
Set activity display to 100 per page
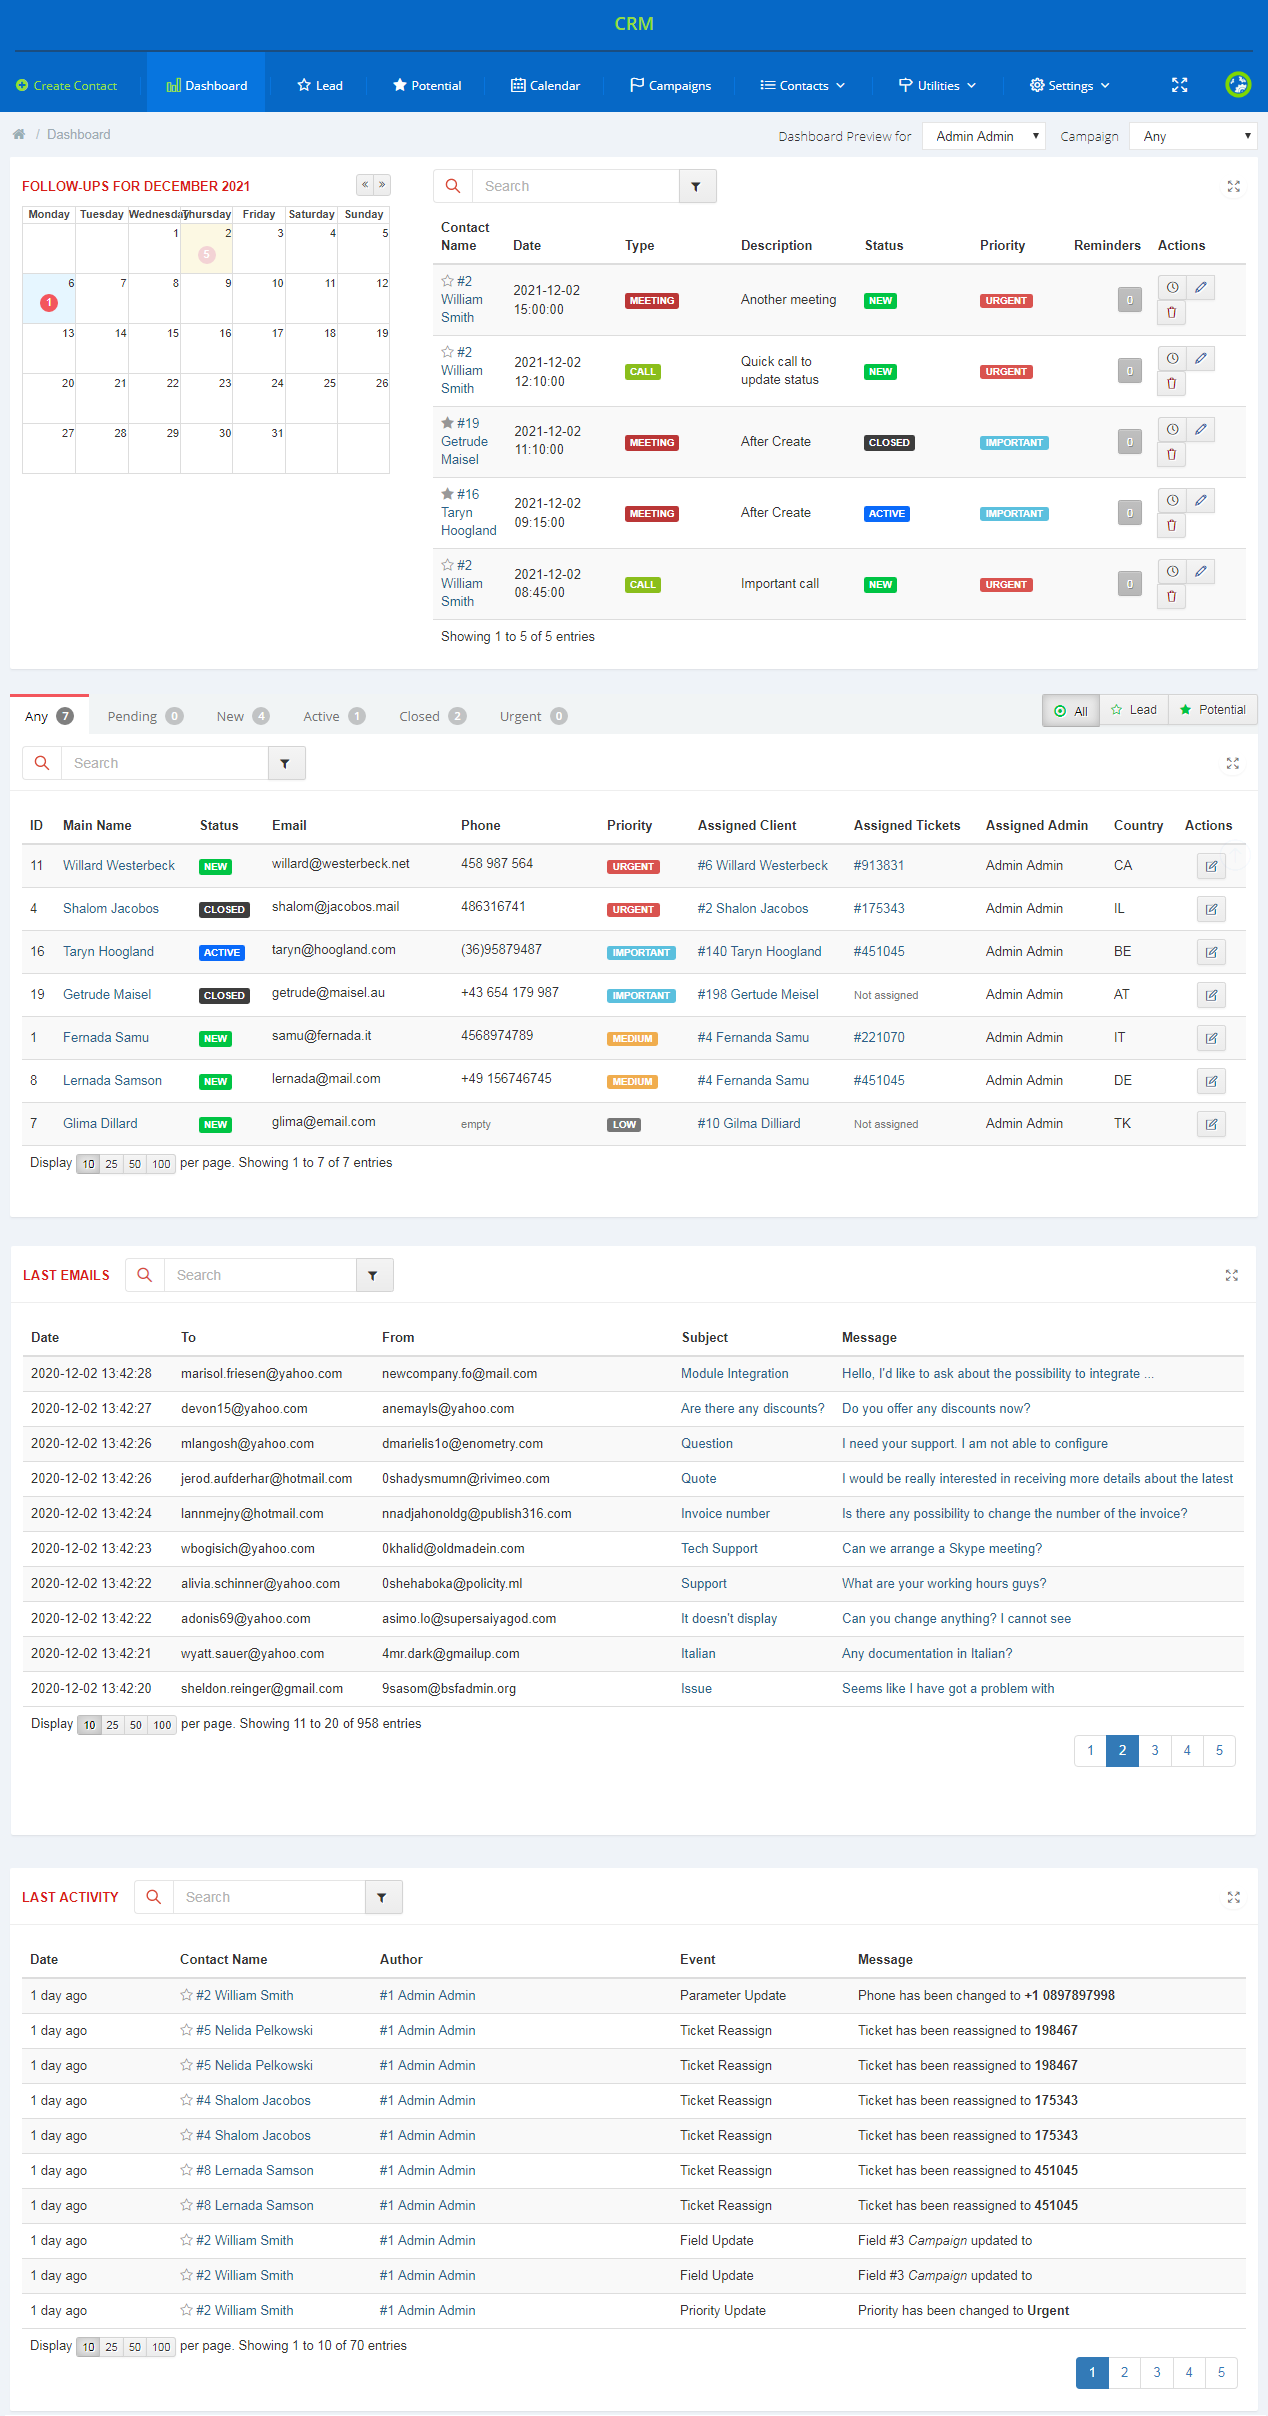click(x=161, y=2347)
